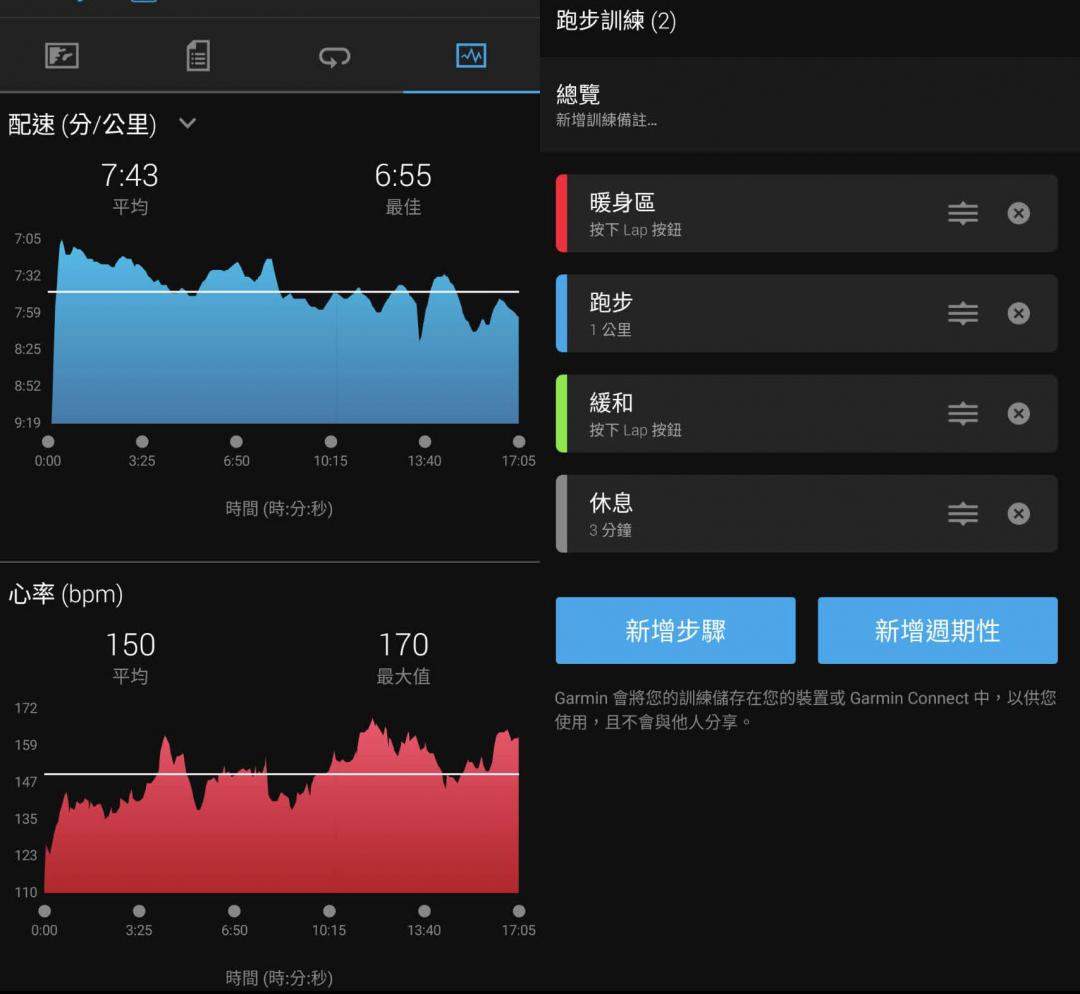Tap the reorder handle on 休息 step

962,513
